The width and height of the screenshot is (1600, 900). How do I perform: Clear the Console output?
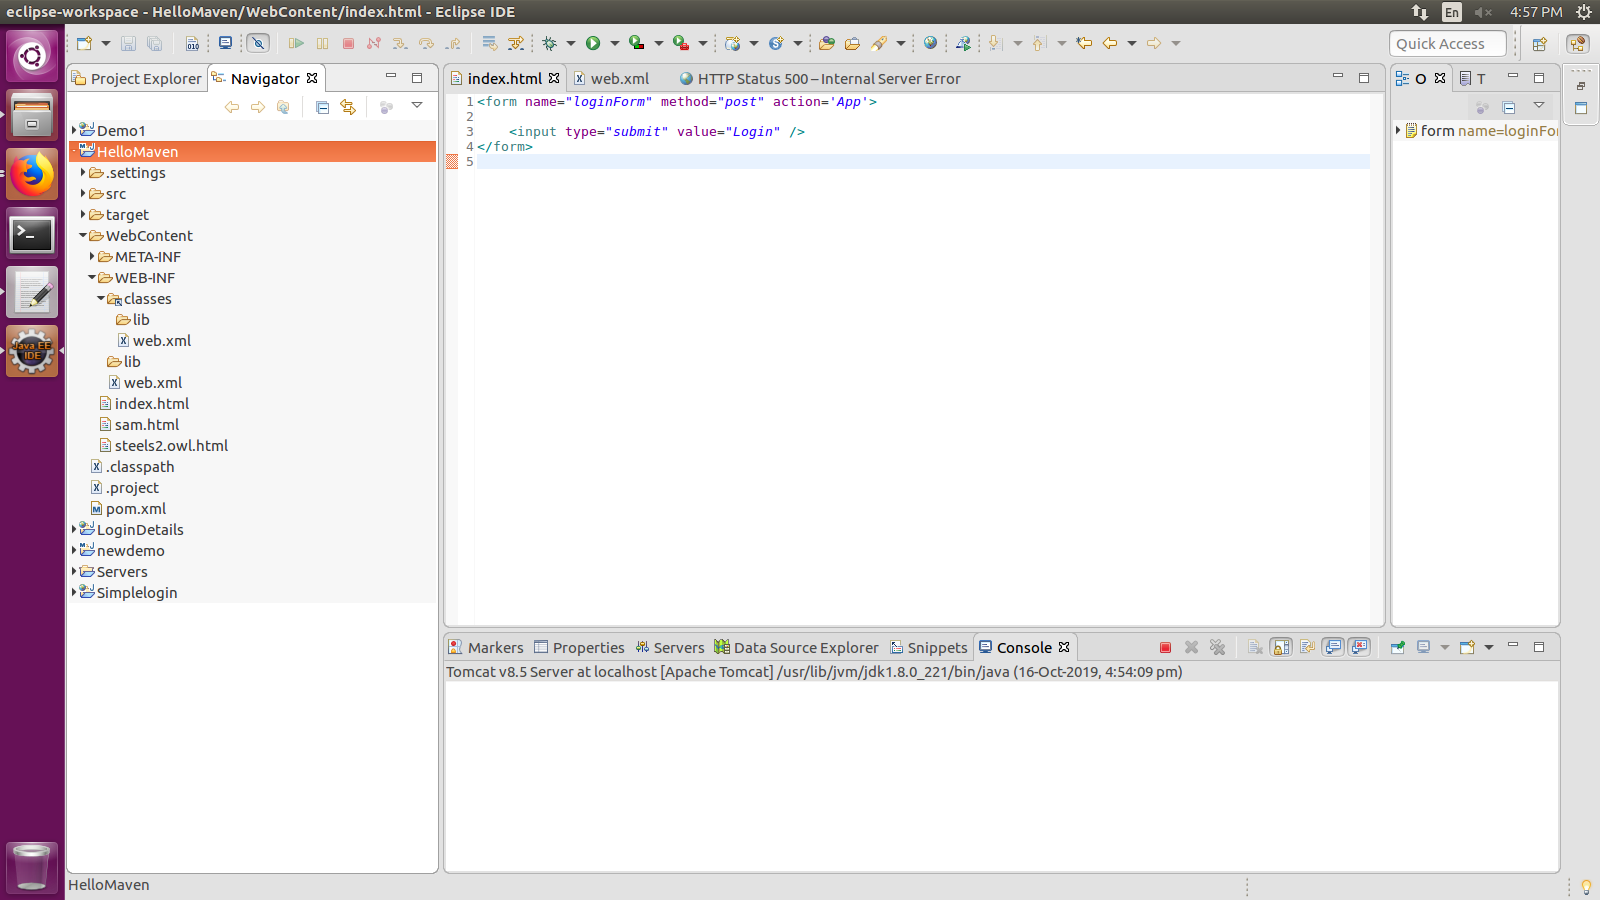tap(1255, 647)
